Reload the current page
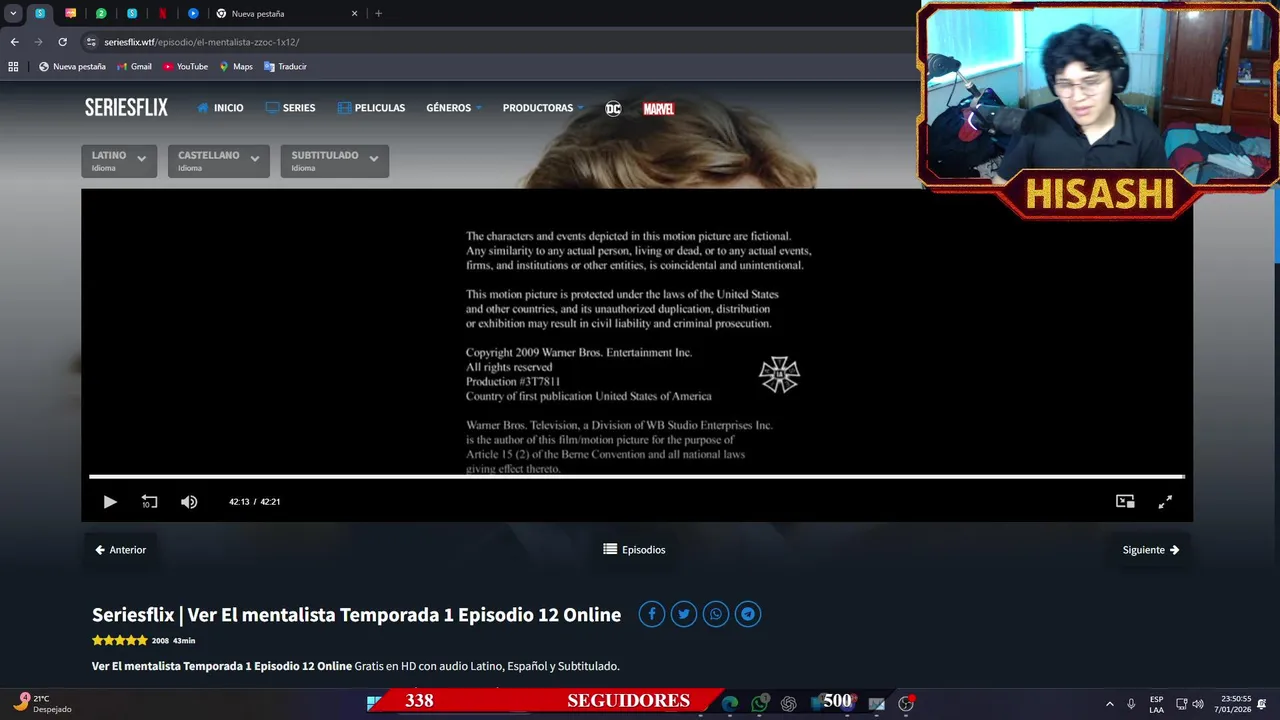Image resolution: width=1280 pixels, height=720 pixels. coord(62,42)
